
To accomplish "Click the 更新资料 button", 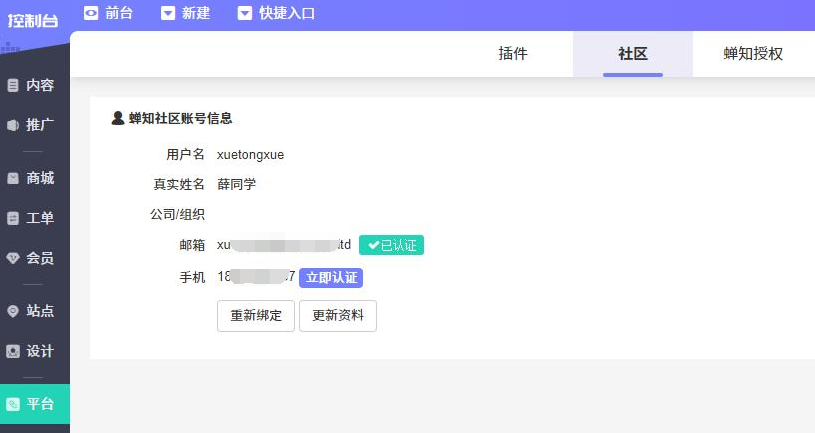I will (x=338, y=316).
